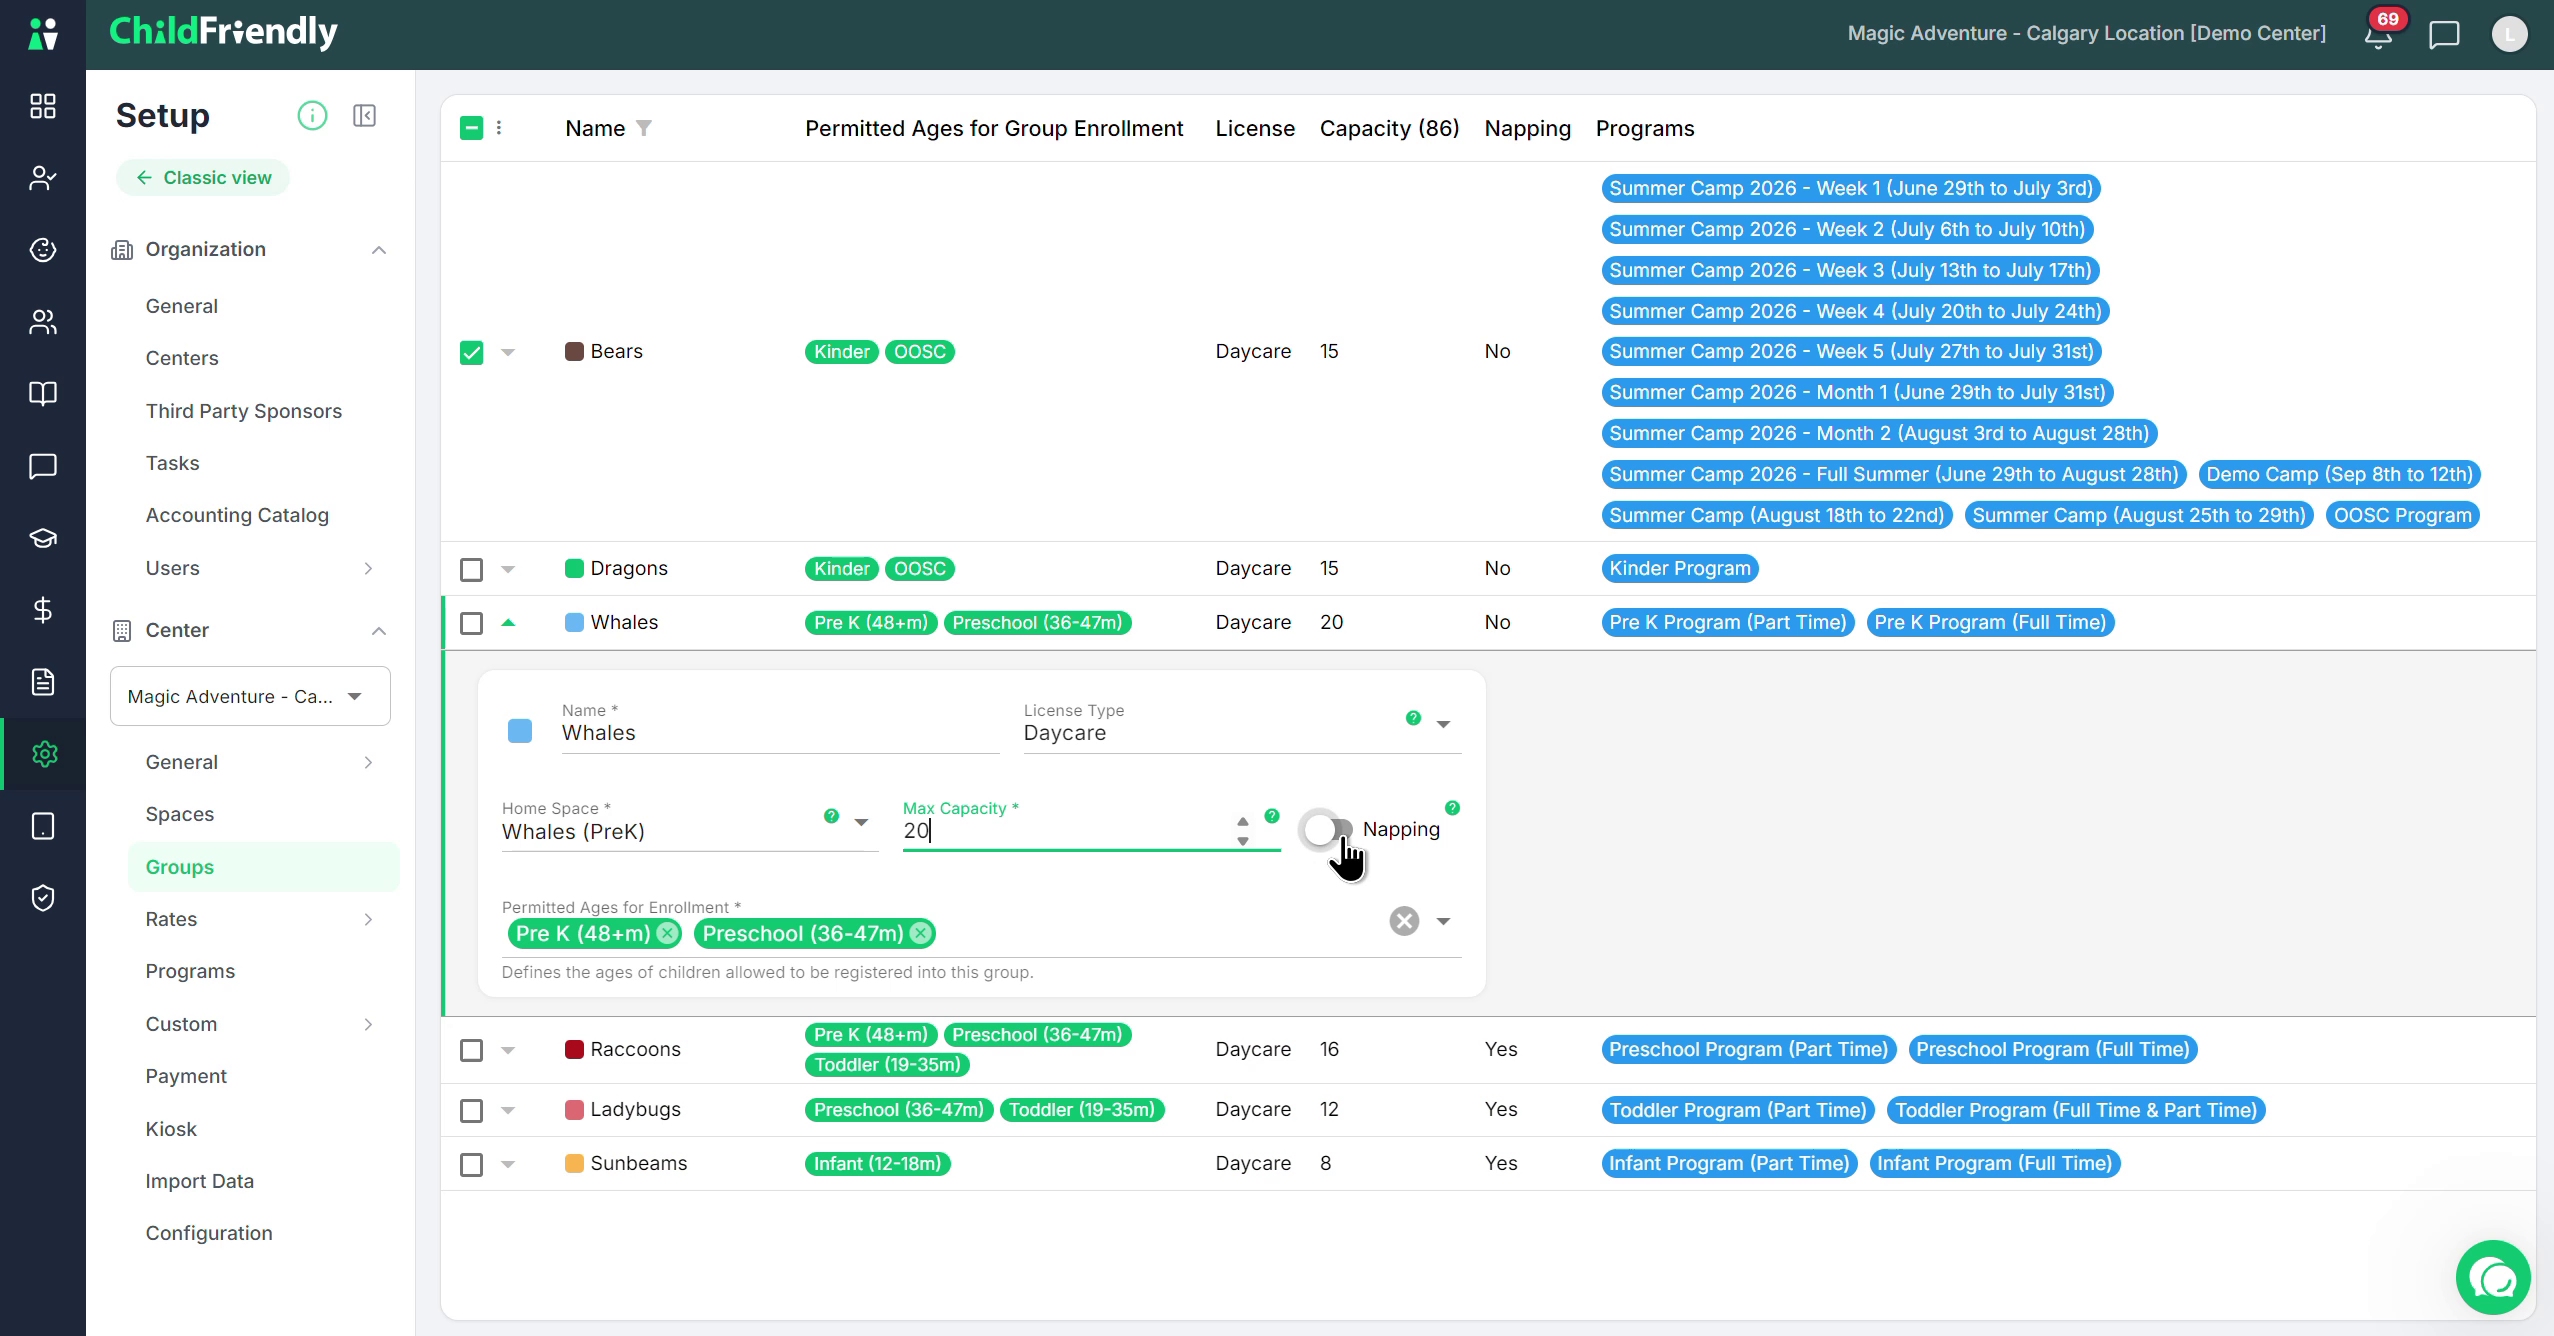Click the Classic view button
Image resolution: width=2554 pixels, height=1336 pixels.
pos(203,178)
